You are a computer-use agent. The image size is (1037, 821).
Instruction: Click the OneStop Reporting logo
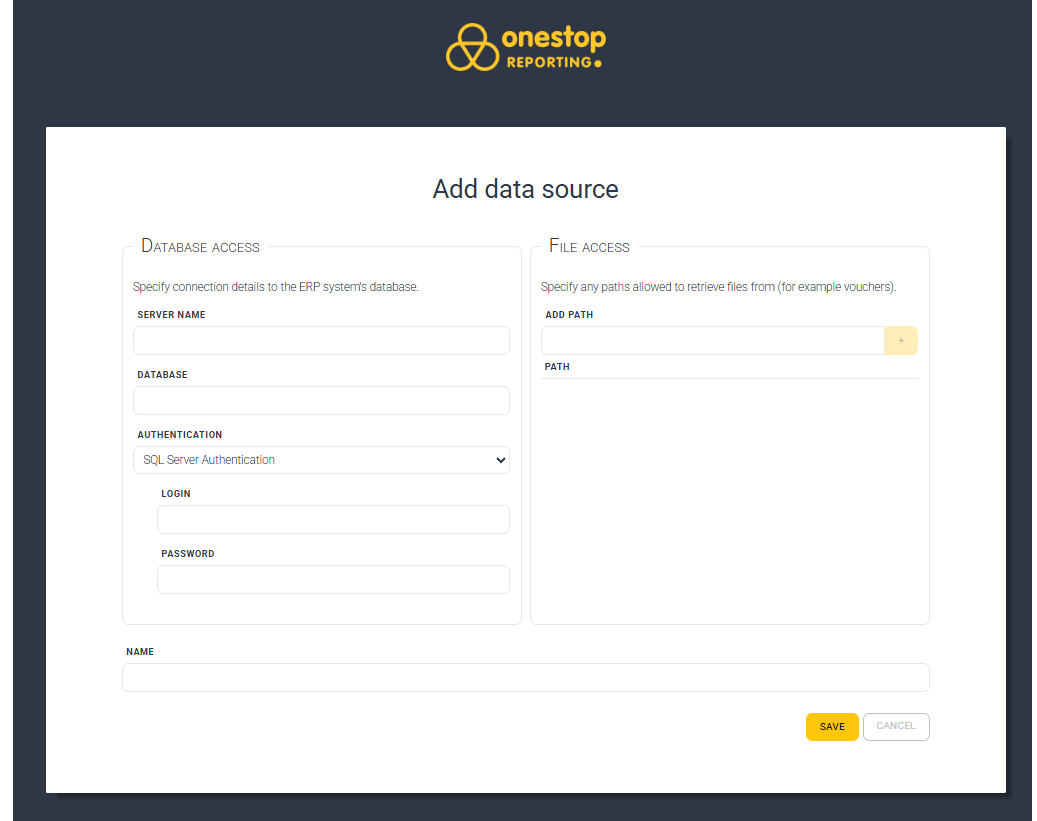525,47
